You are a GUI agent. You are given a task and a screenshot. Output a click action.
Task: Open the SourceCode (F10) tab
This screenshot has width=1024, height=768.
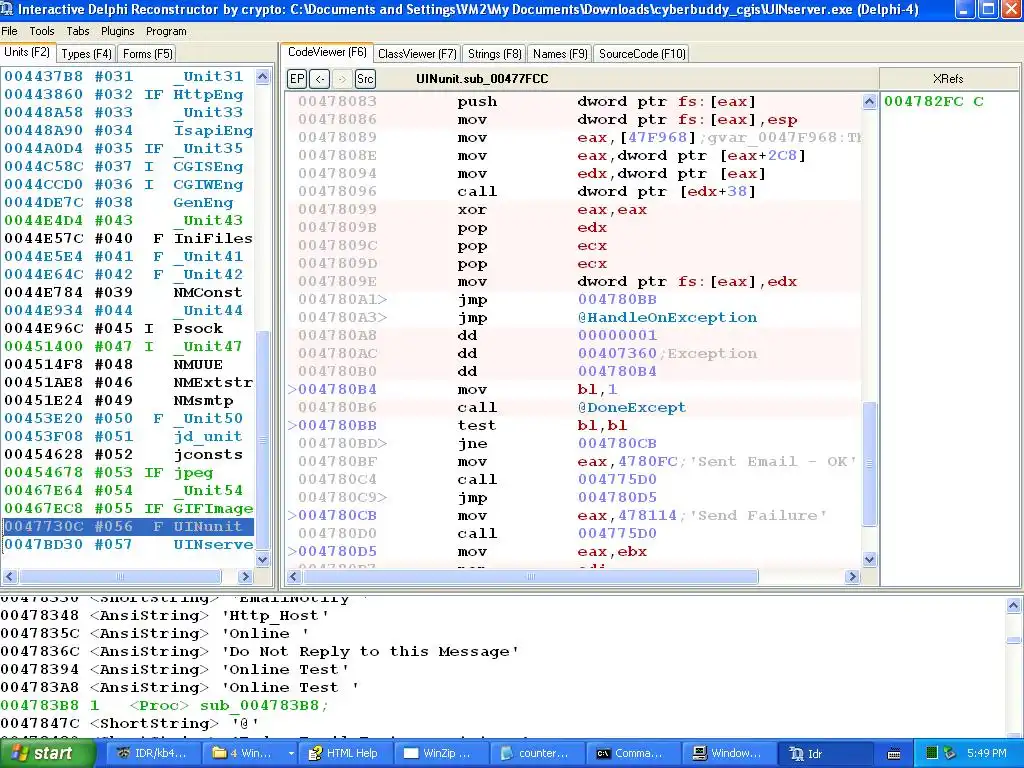[x=642, y=54]
